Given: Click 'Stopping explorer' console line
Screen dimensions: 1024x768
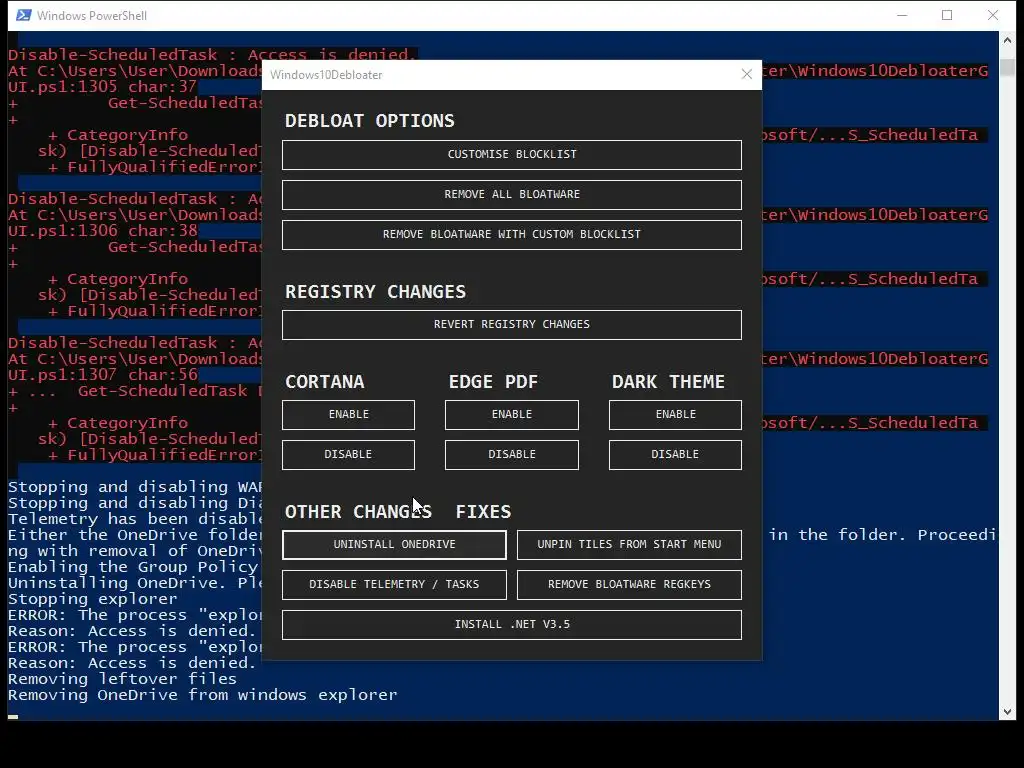Looking at the screenshot, I should (92, 599).
